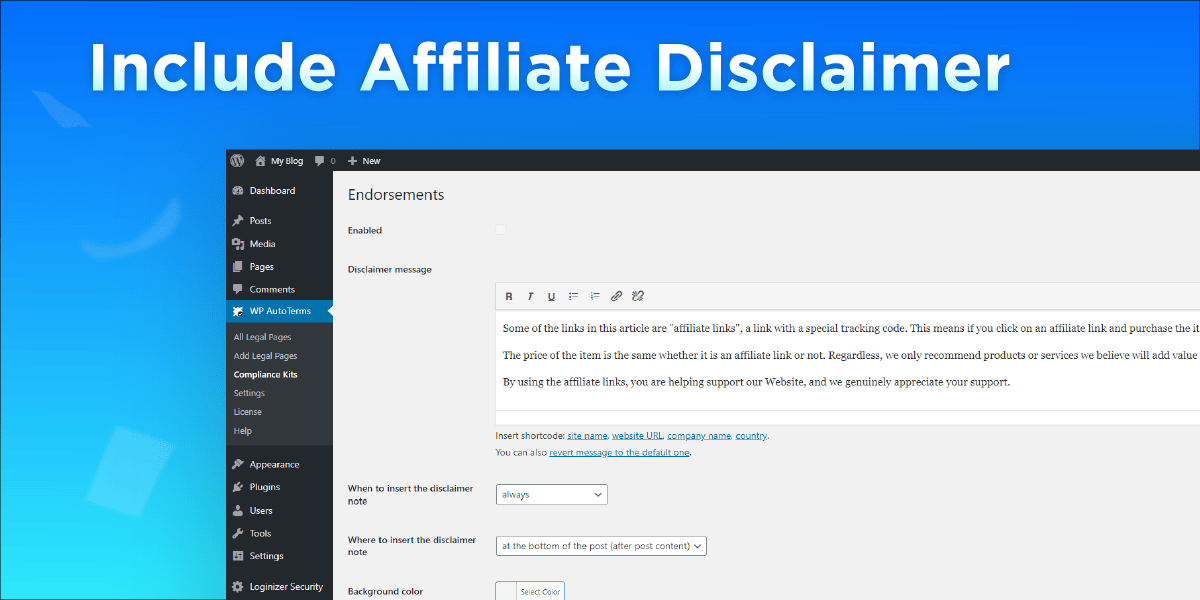
Task: Insert the website URL shortcode
Action: (637, 436)
